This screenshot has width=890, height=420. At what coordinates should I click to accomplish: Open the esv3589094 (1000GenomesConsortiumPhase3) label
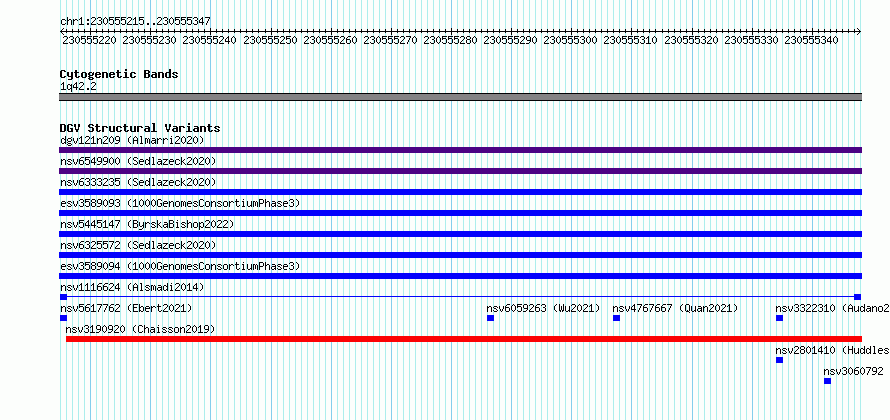(180, 266)
